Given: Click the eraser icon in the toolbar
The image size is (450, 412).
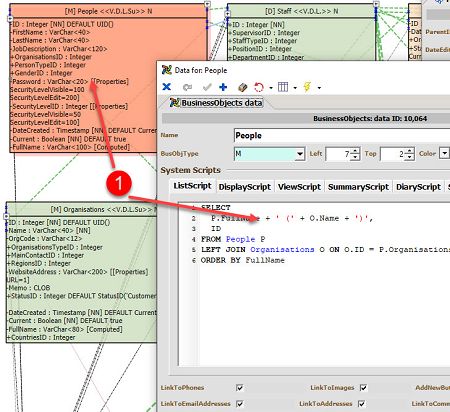Looking at the screenshot, I should [243, 87].
